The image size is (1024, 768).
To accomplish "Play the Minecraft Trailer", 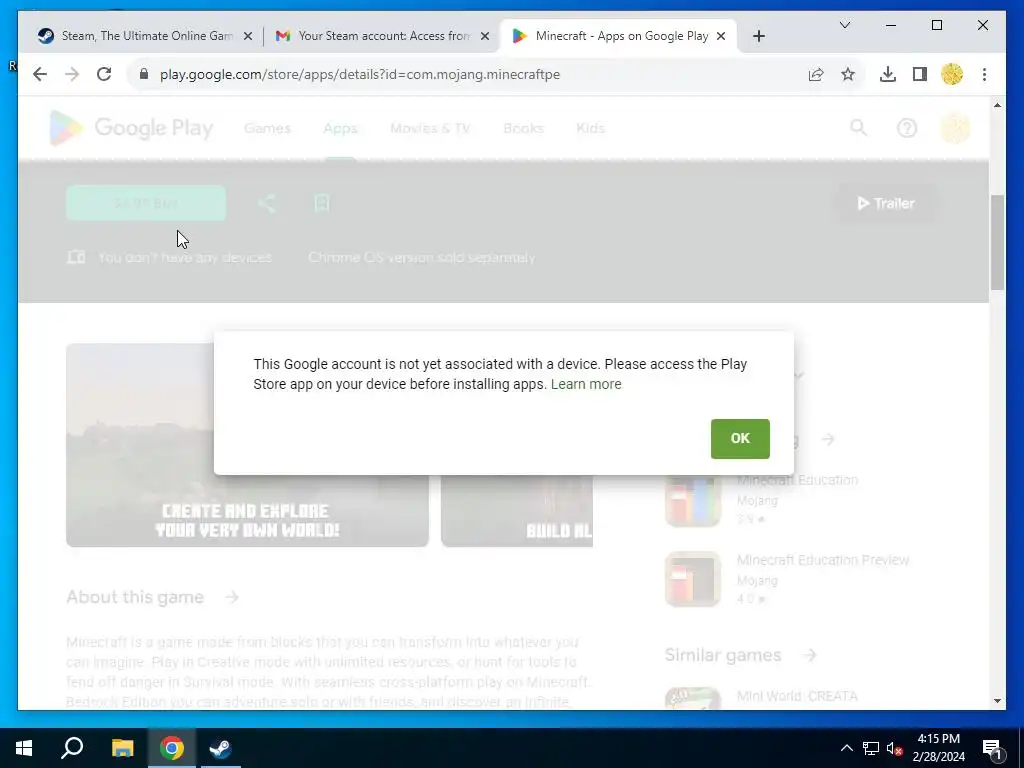I will point(886,203).
